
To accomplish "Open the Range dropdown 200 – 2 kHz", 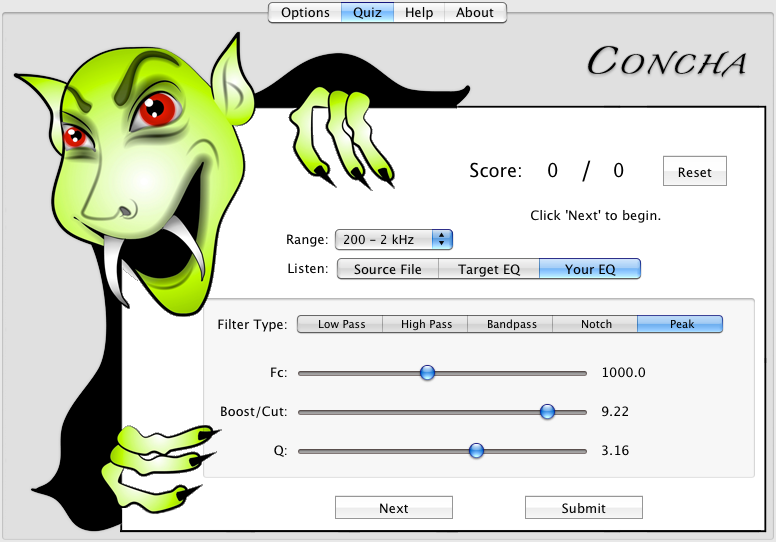I will (x=394, y=240).
